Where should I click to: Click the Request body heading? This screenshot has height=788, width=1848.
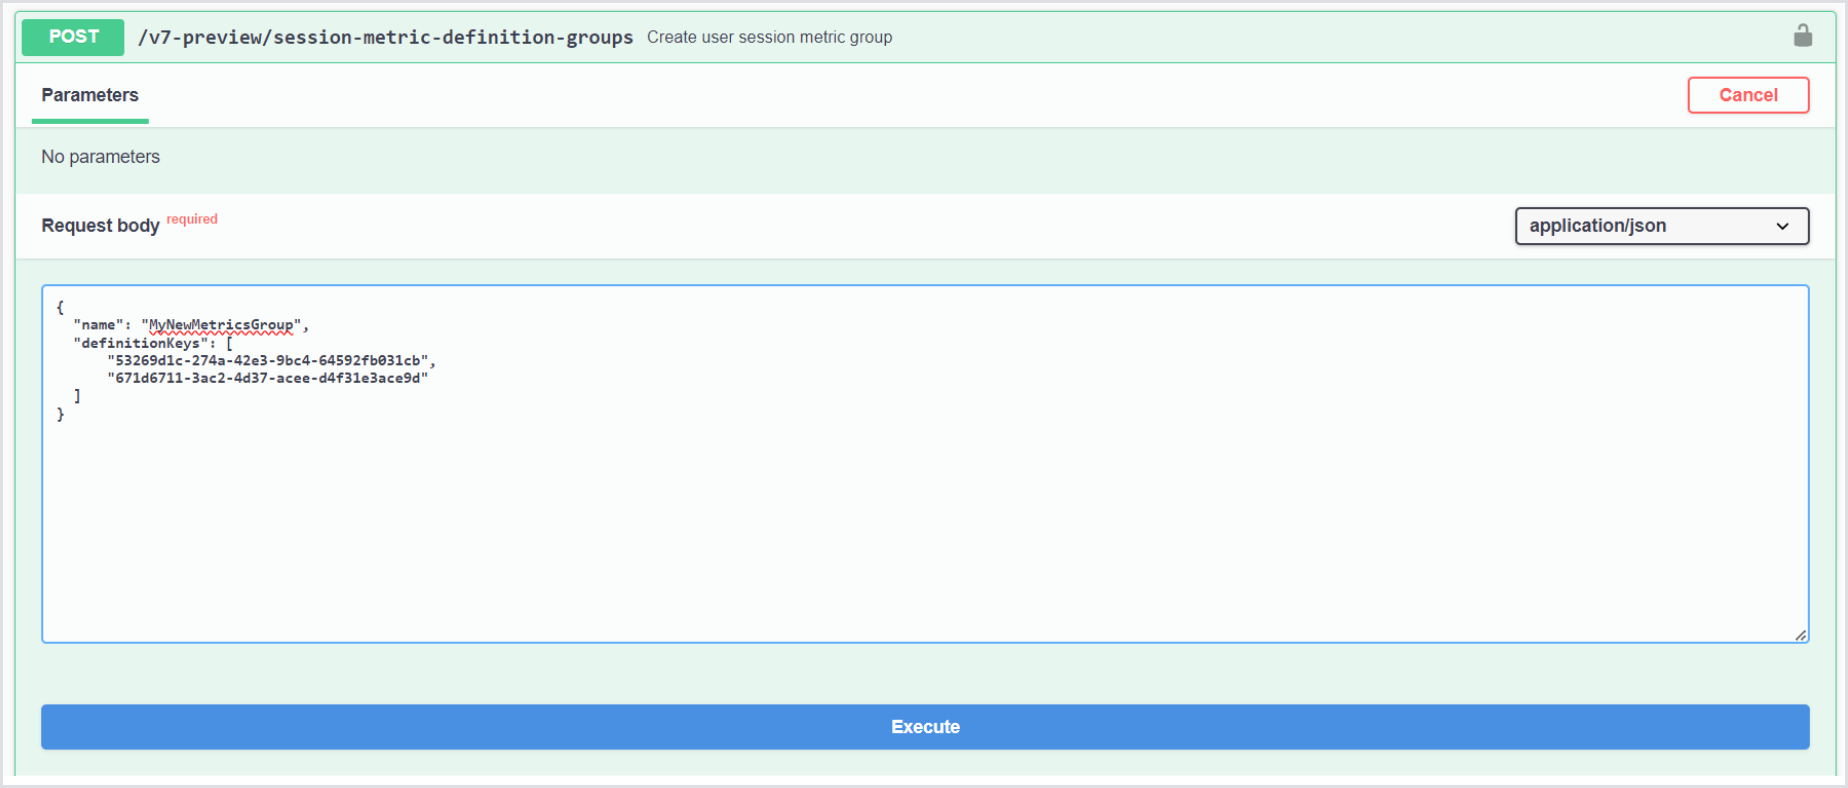click(100, 226)
